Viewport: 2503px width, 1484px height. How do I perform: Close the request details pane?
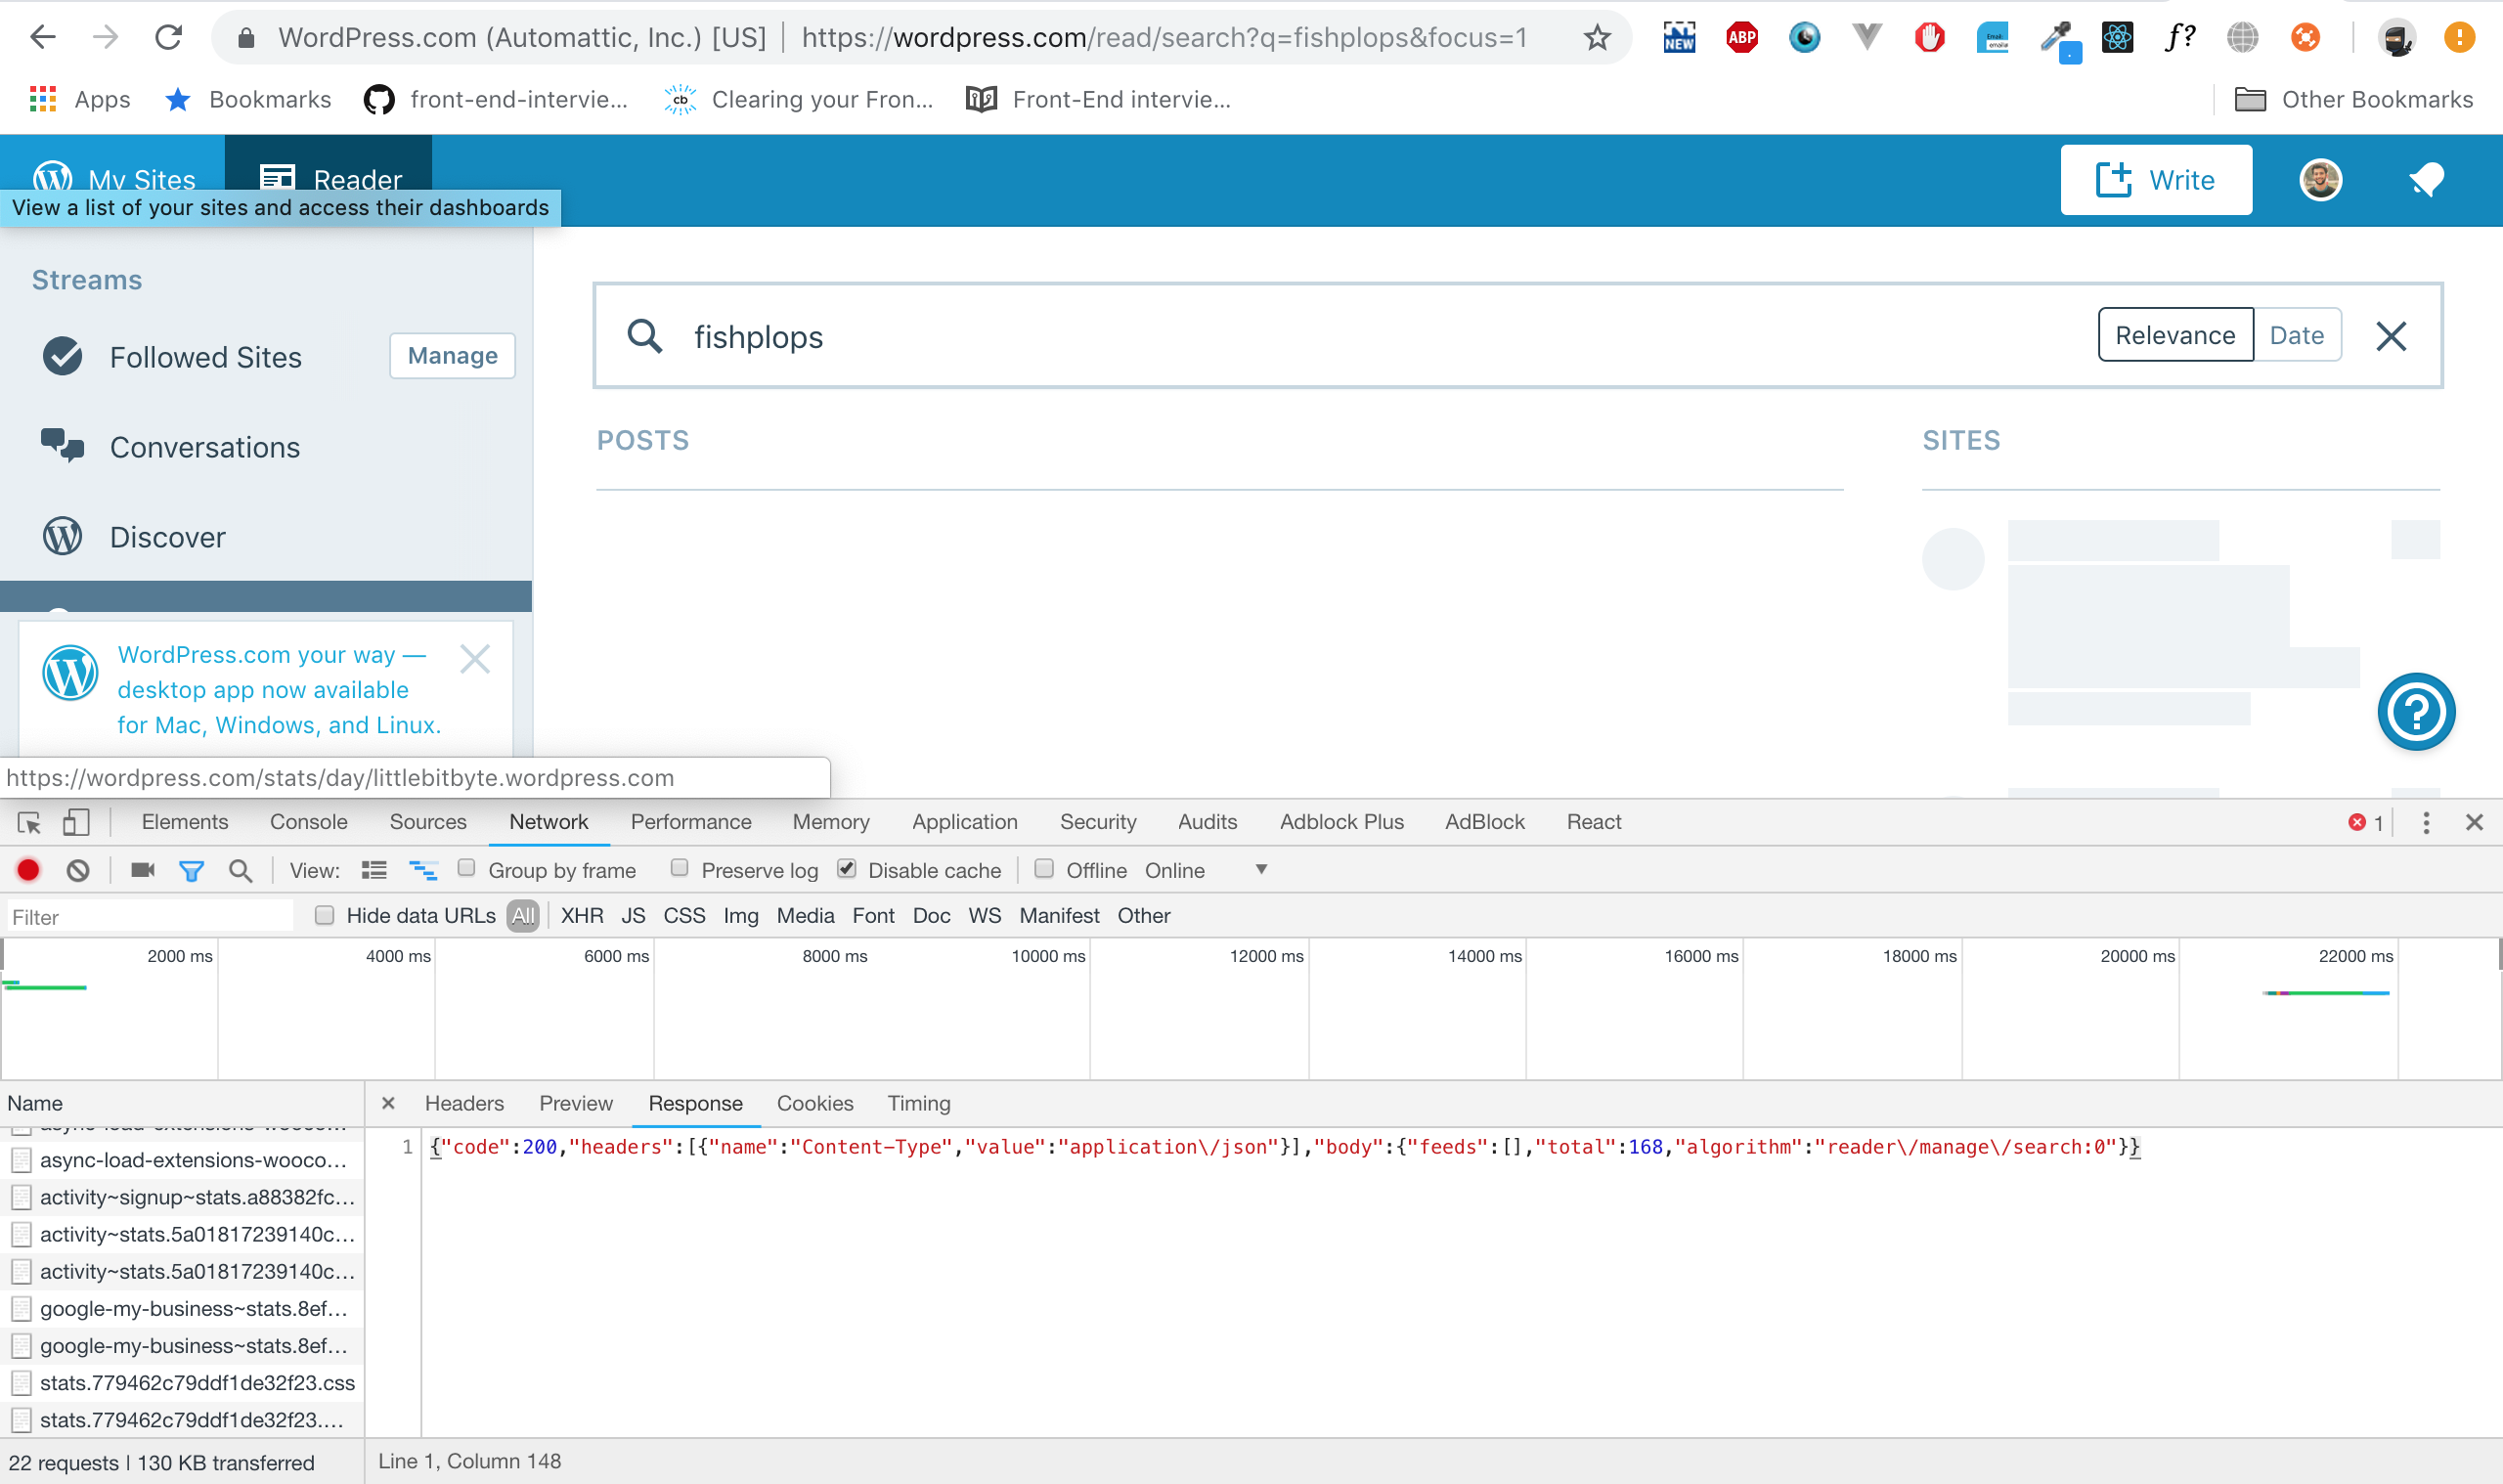tap(388, 1103)
